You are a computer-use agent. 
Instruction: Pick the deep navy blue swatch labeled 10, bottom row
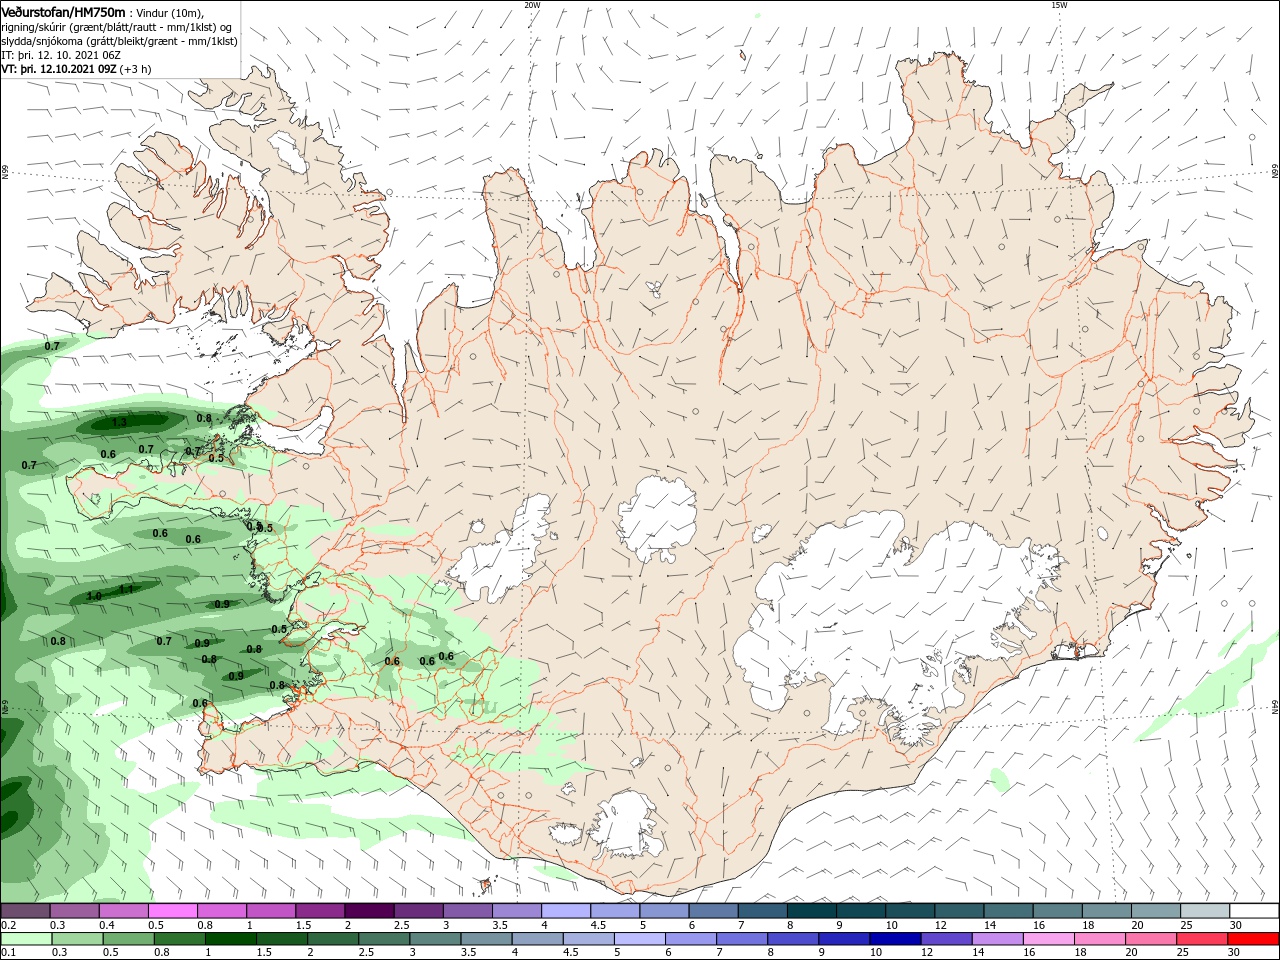click(x=895, y=939)
